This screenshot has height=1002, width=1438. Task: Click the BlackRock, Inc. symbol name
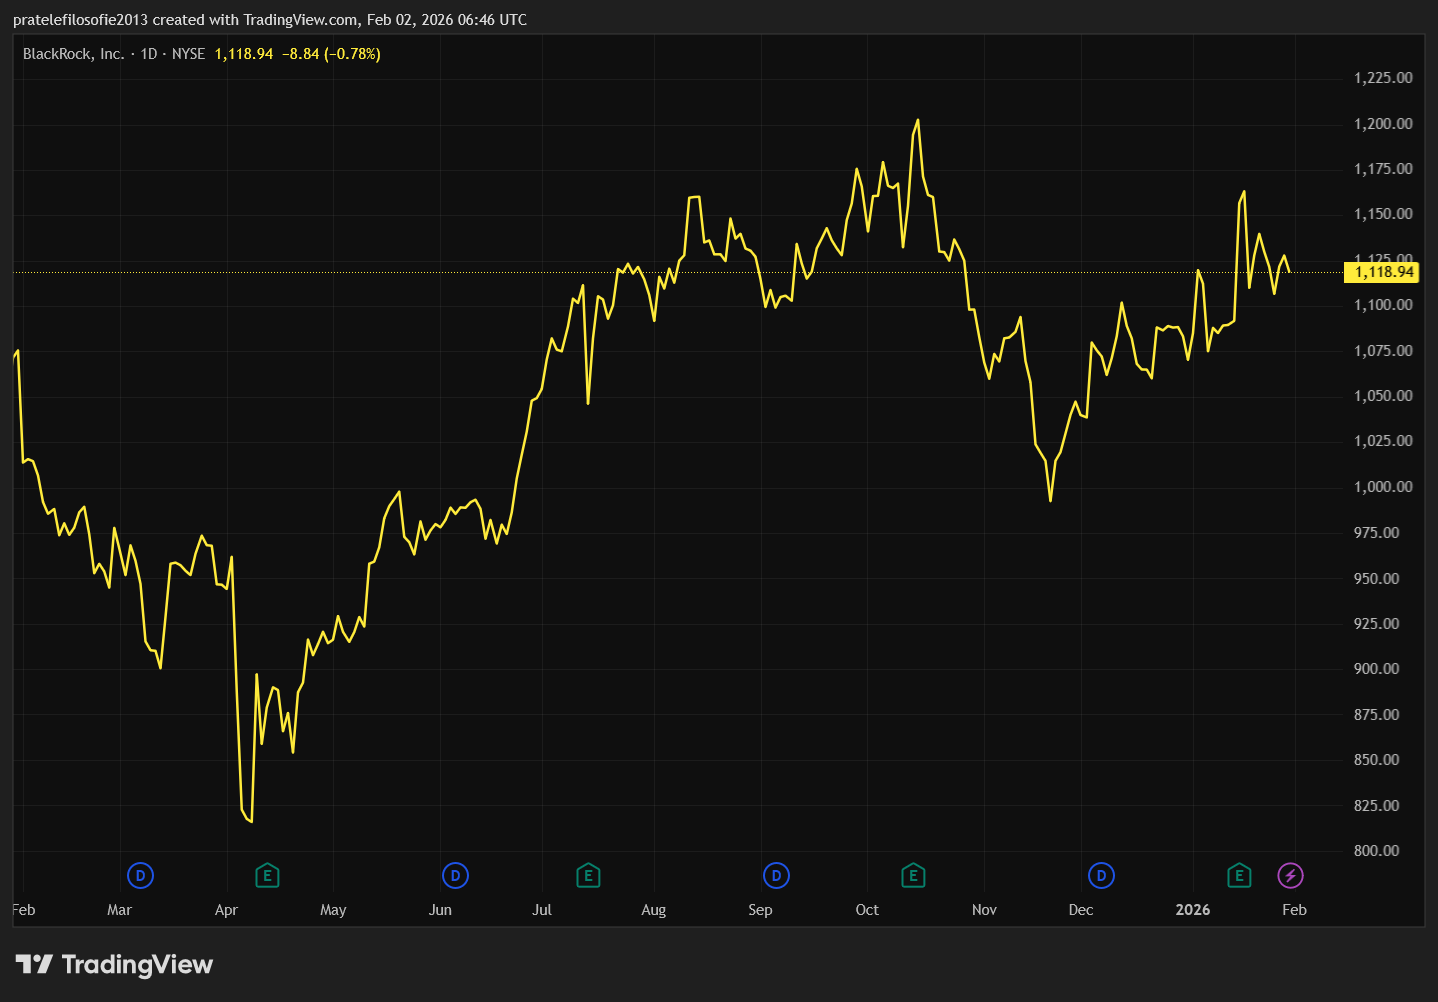tap(73, 54)
